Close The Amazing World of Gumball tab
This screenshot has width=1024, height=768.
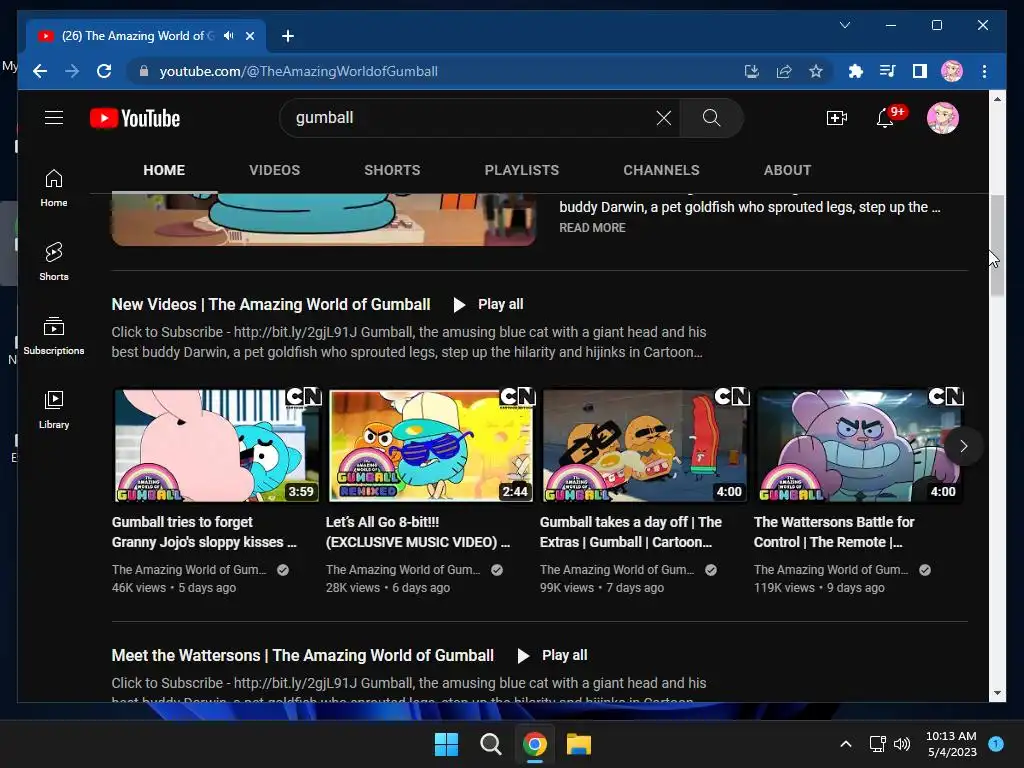coord(249,36)
